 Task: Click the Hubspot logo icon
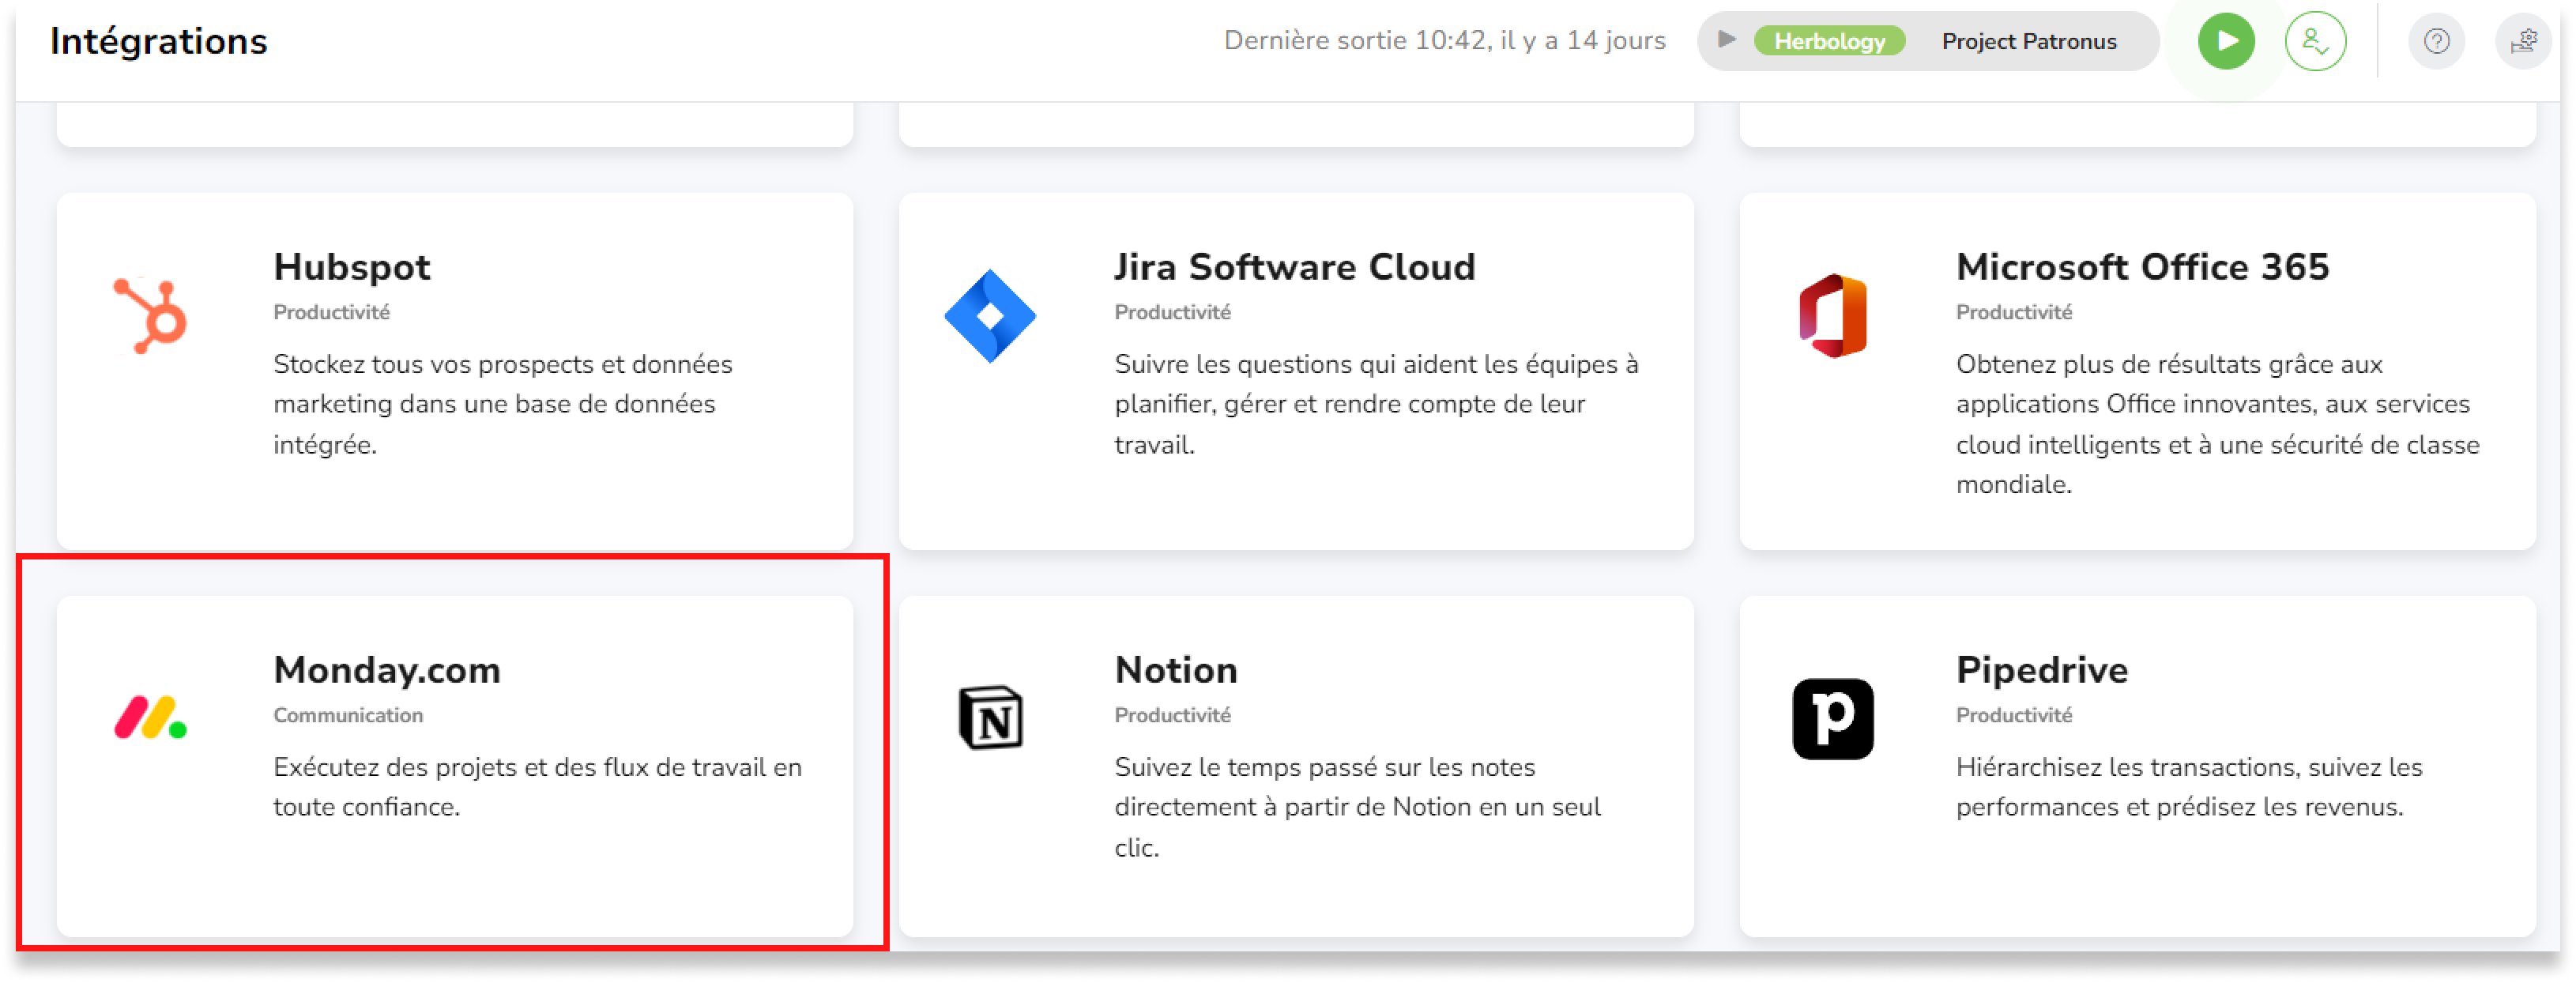[x=150, y=316]
